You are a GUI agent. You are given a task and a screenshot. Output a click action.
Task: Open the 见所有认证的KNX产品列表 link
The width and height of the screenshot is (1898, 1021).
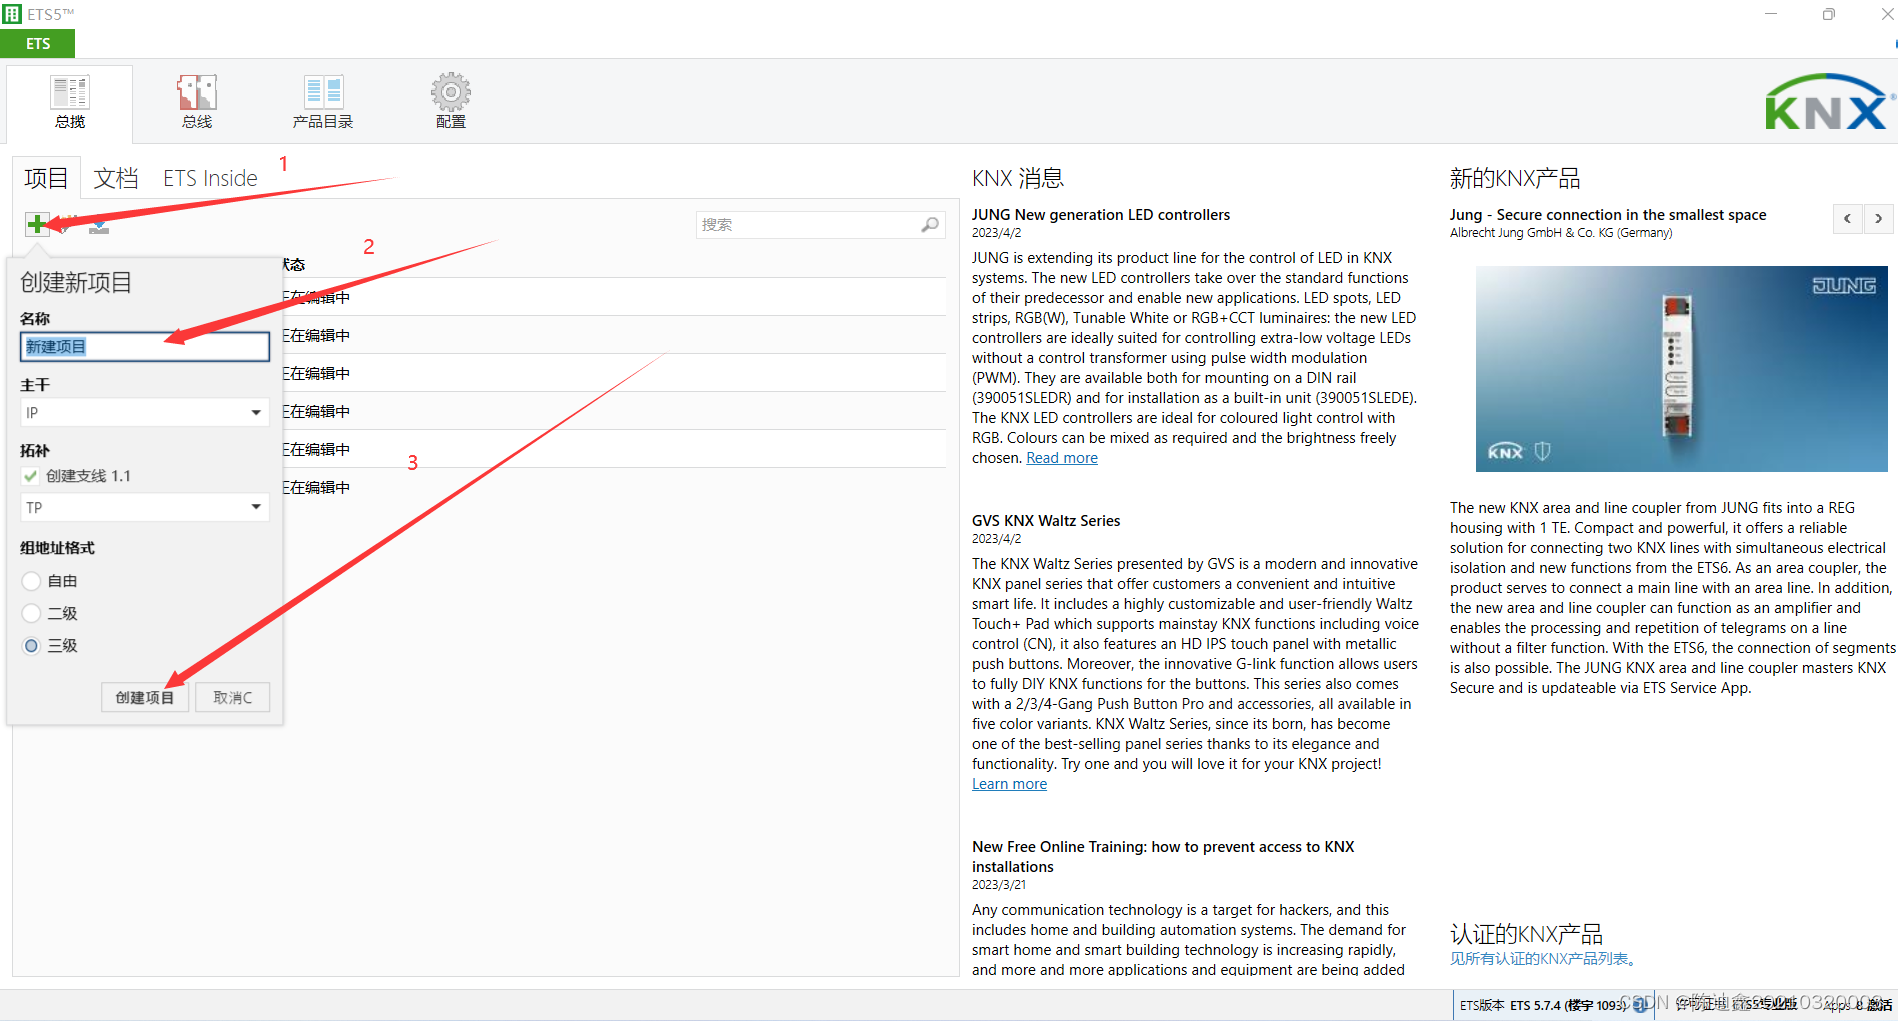(1543, 959)
